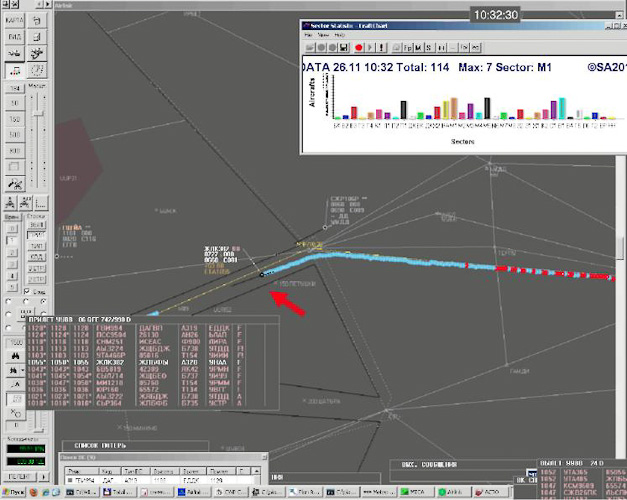Click the two-aircraft icon in left panel

point(14,53)
